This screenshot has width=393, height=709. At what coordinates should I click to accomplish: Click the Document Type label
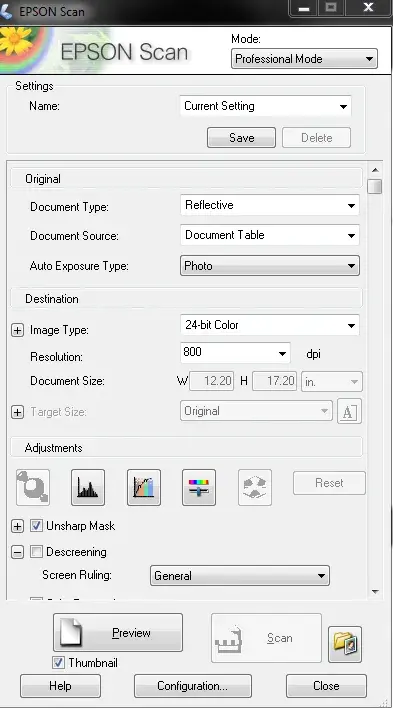(69, 207)
